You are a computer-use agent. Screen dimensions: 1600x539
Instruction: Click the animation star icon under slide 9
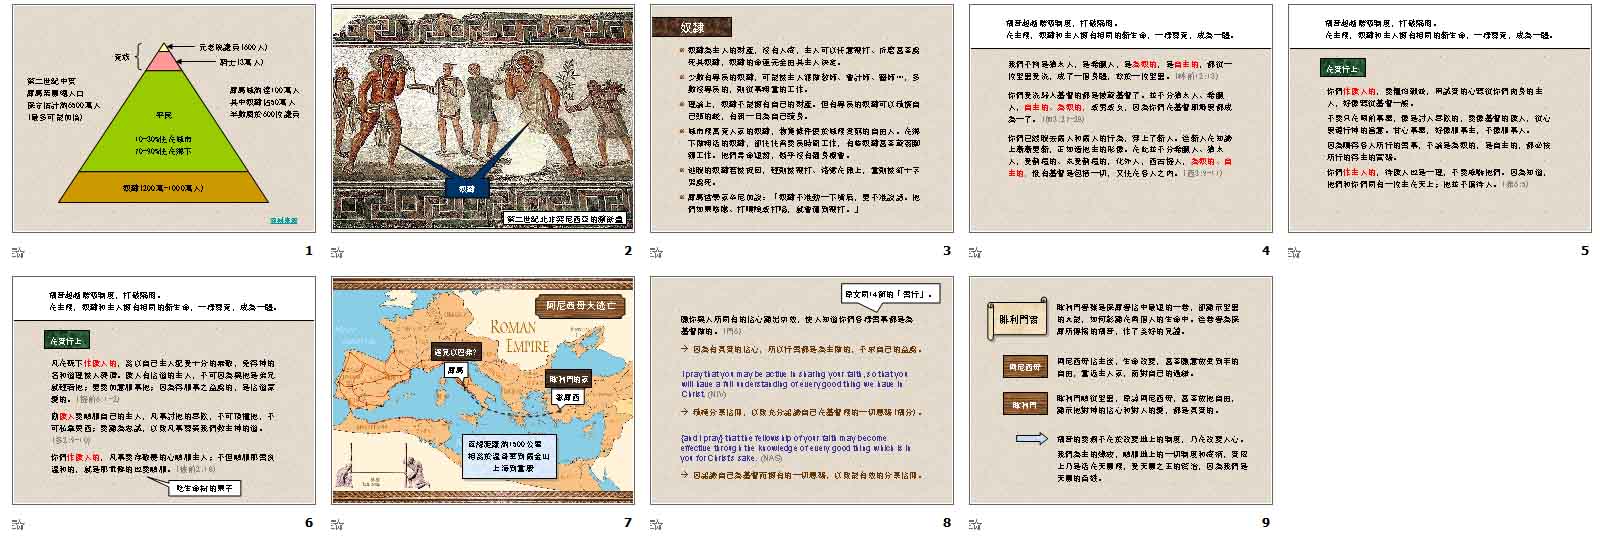[x=975, y=523]
